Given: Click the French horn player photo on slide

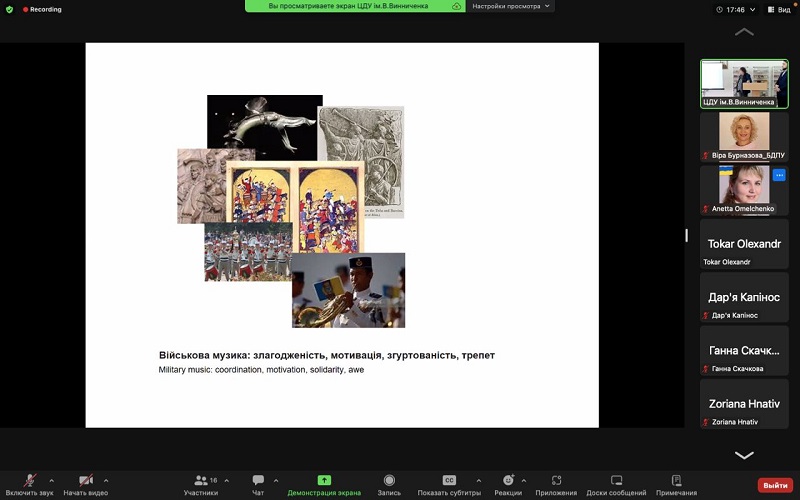Looking at the screenshot, I should coord(348,290).
